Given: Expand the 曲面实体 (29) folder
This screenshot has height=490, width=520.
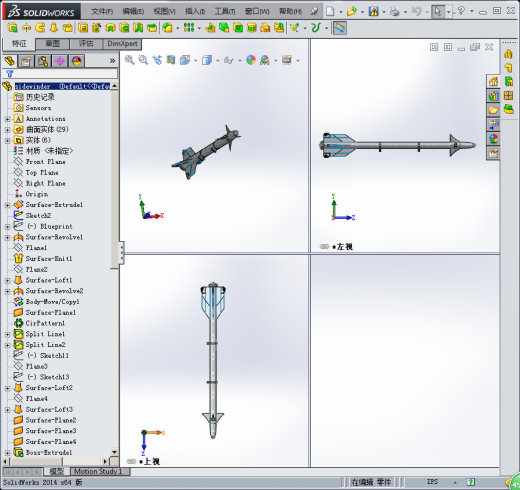Looking at the screenshot, I should point(7,129).
